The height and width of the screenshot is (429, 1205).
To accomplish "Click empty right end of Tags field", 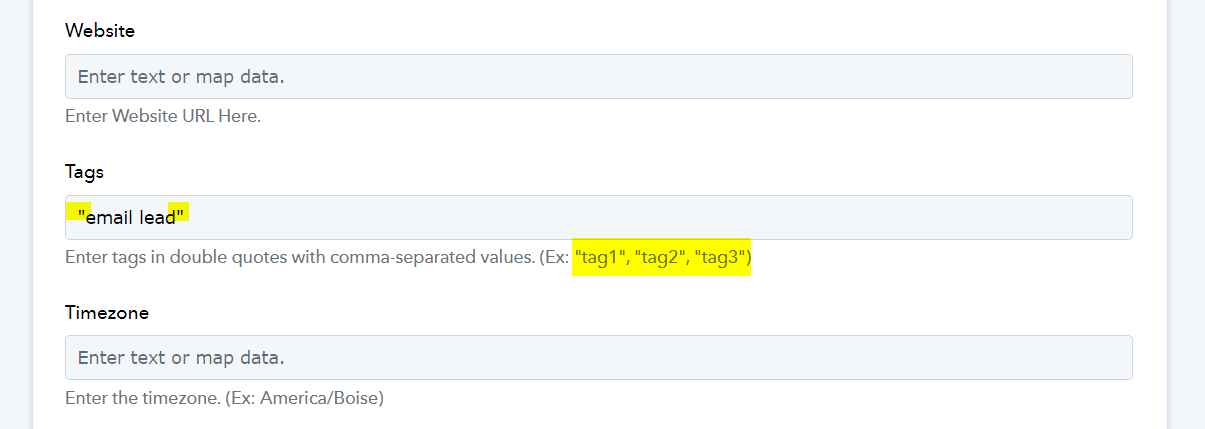I will pos(1050,217).
